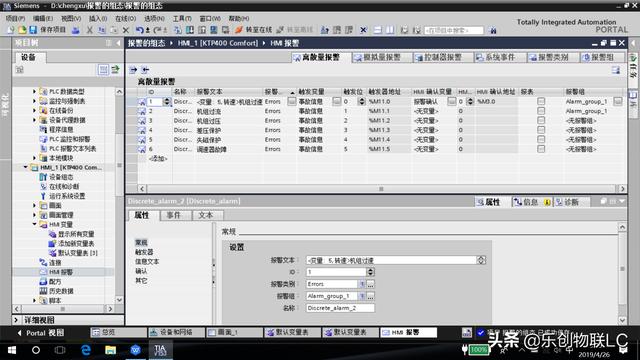Open 设备和网络 editor in bottom bar
The image size is (640, 360).
pos(176,333)
